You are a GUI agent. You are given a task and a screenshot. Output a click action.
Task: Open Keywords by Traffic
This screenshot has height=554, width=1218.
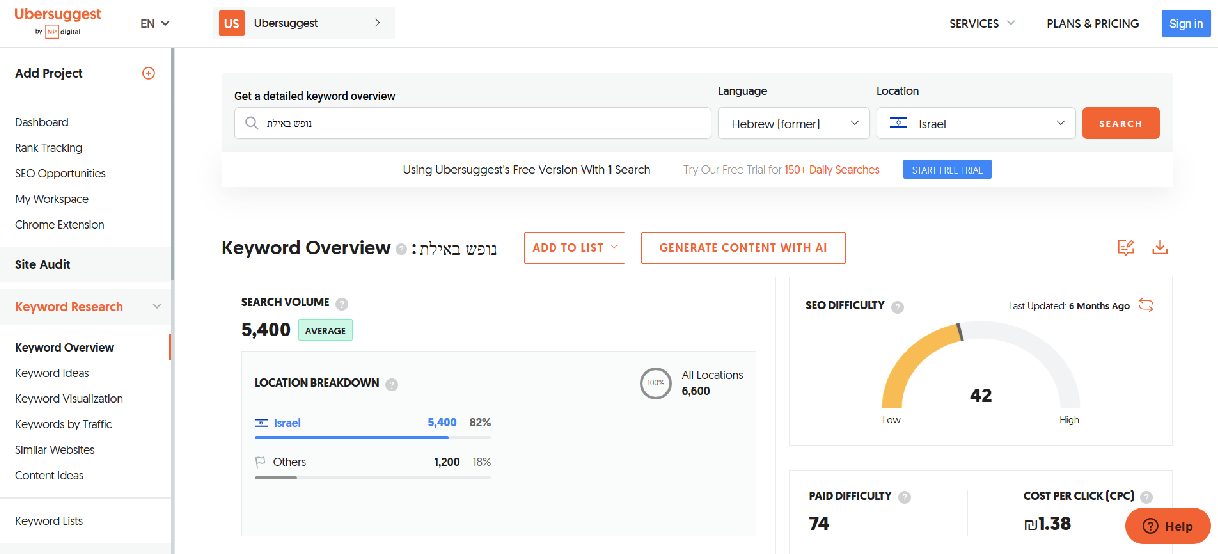(64, 424)
